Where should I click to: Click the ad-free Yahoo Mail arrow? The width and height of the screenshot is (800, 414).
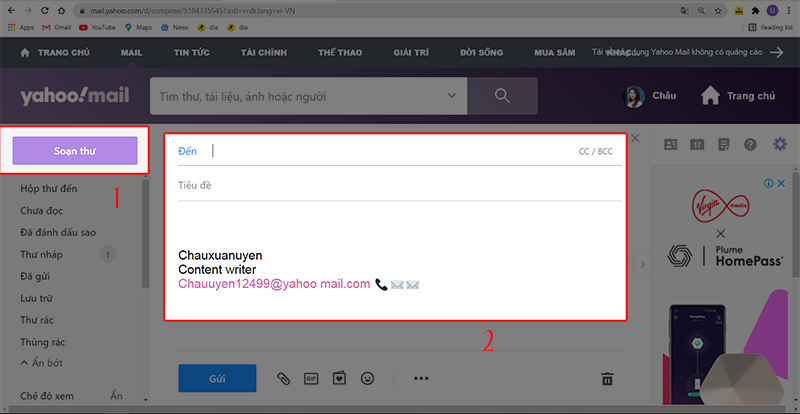777,52
